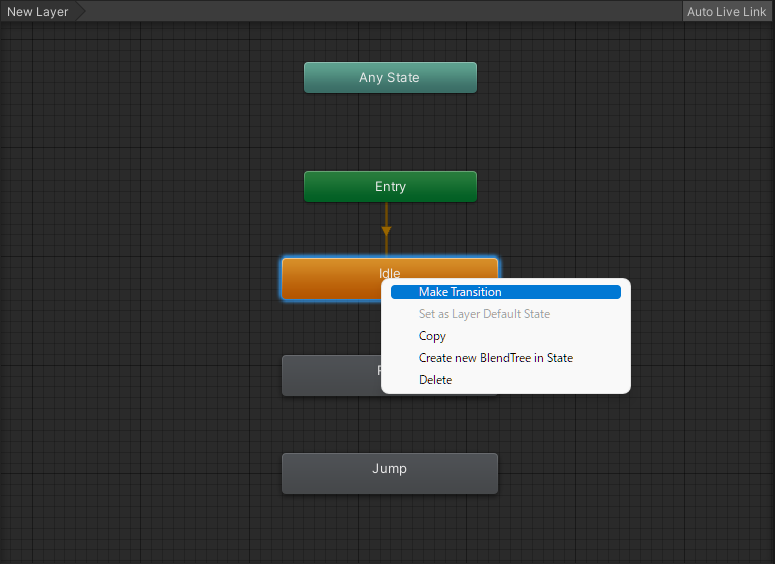Select Delete from the context menu

pyautogui.click(x=506, y=380)
